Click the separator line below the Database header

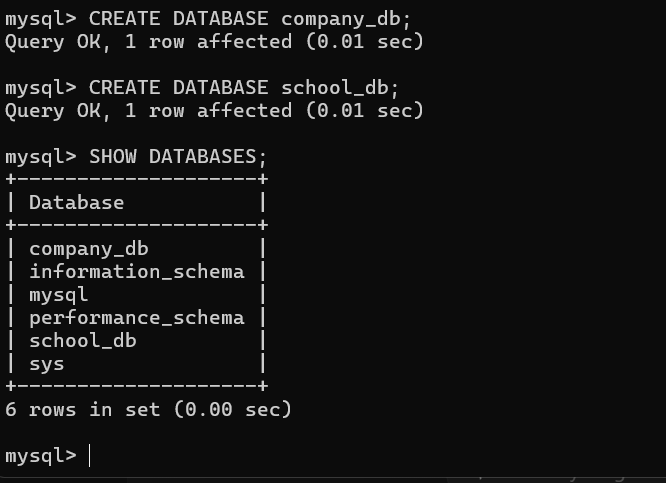coord(136,225)
